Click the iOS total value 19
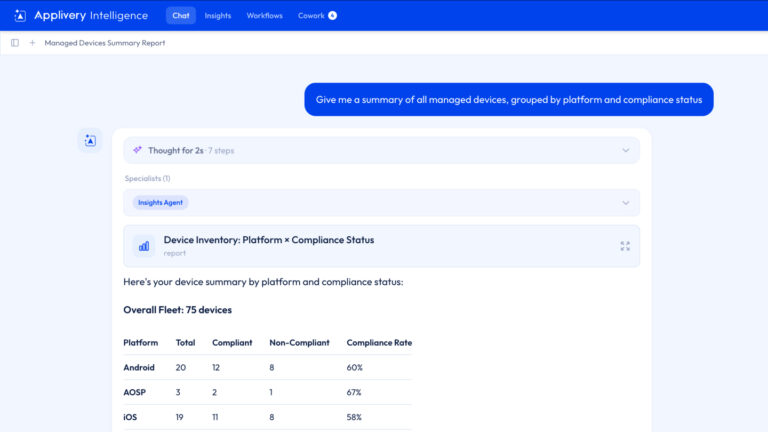768x432 pixels. (x=180, y=417)
